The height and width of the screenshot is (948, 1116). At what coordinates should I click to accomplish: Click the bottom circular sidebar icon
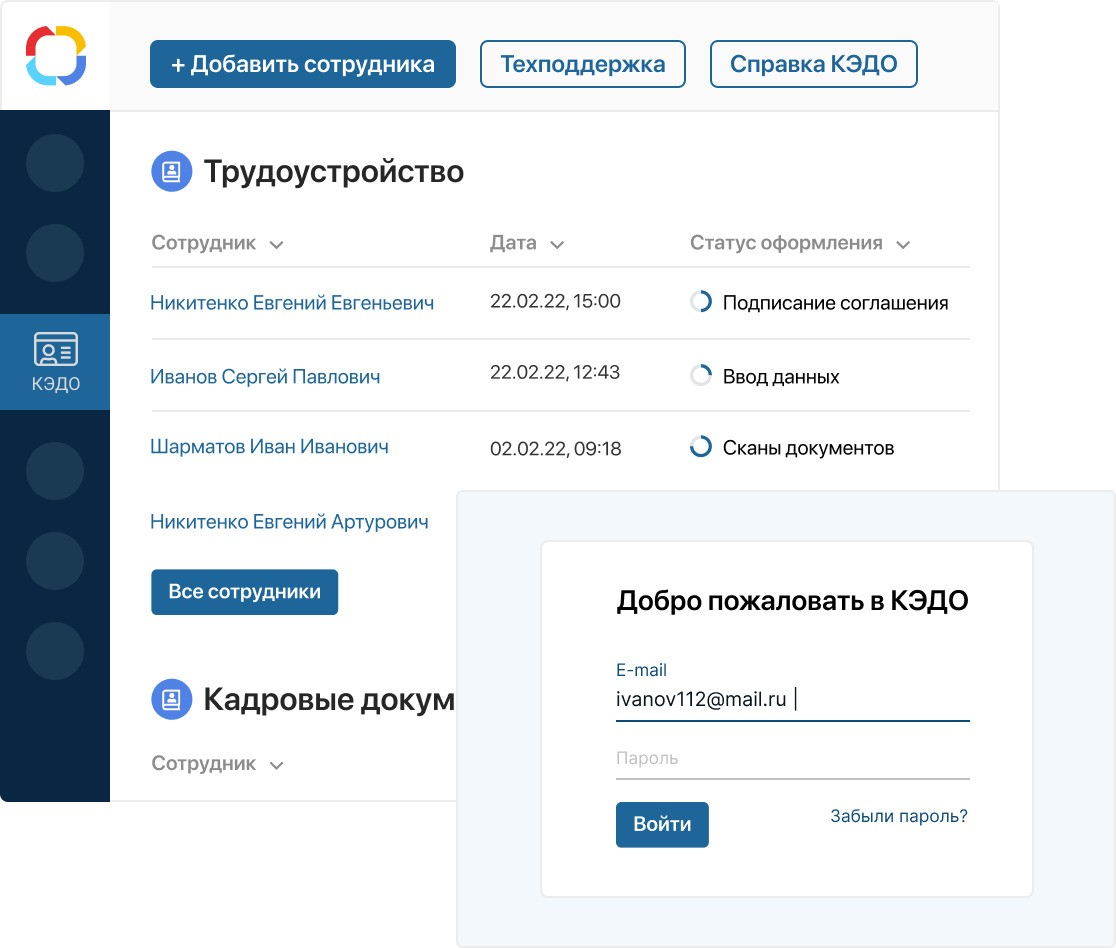[55, 651]
